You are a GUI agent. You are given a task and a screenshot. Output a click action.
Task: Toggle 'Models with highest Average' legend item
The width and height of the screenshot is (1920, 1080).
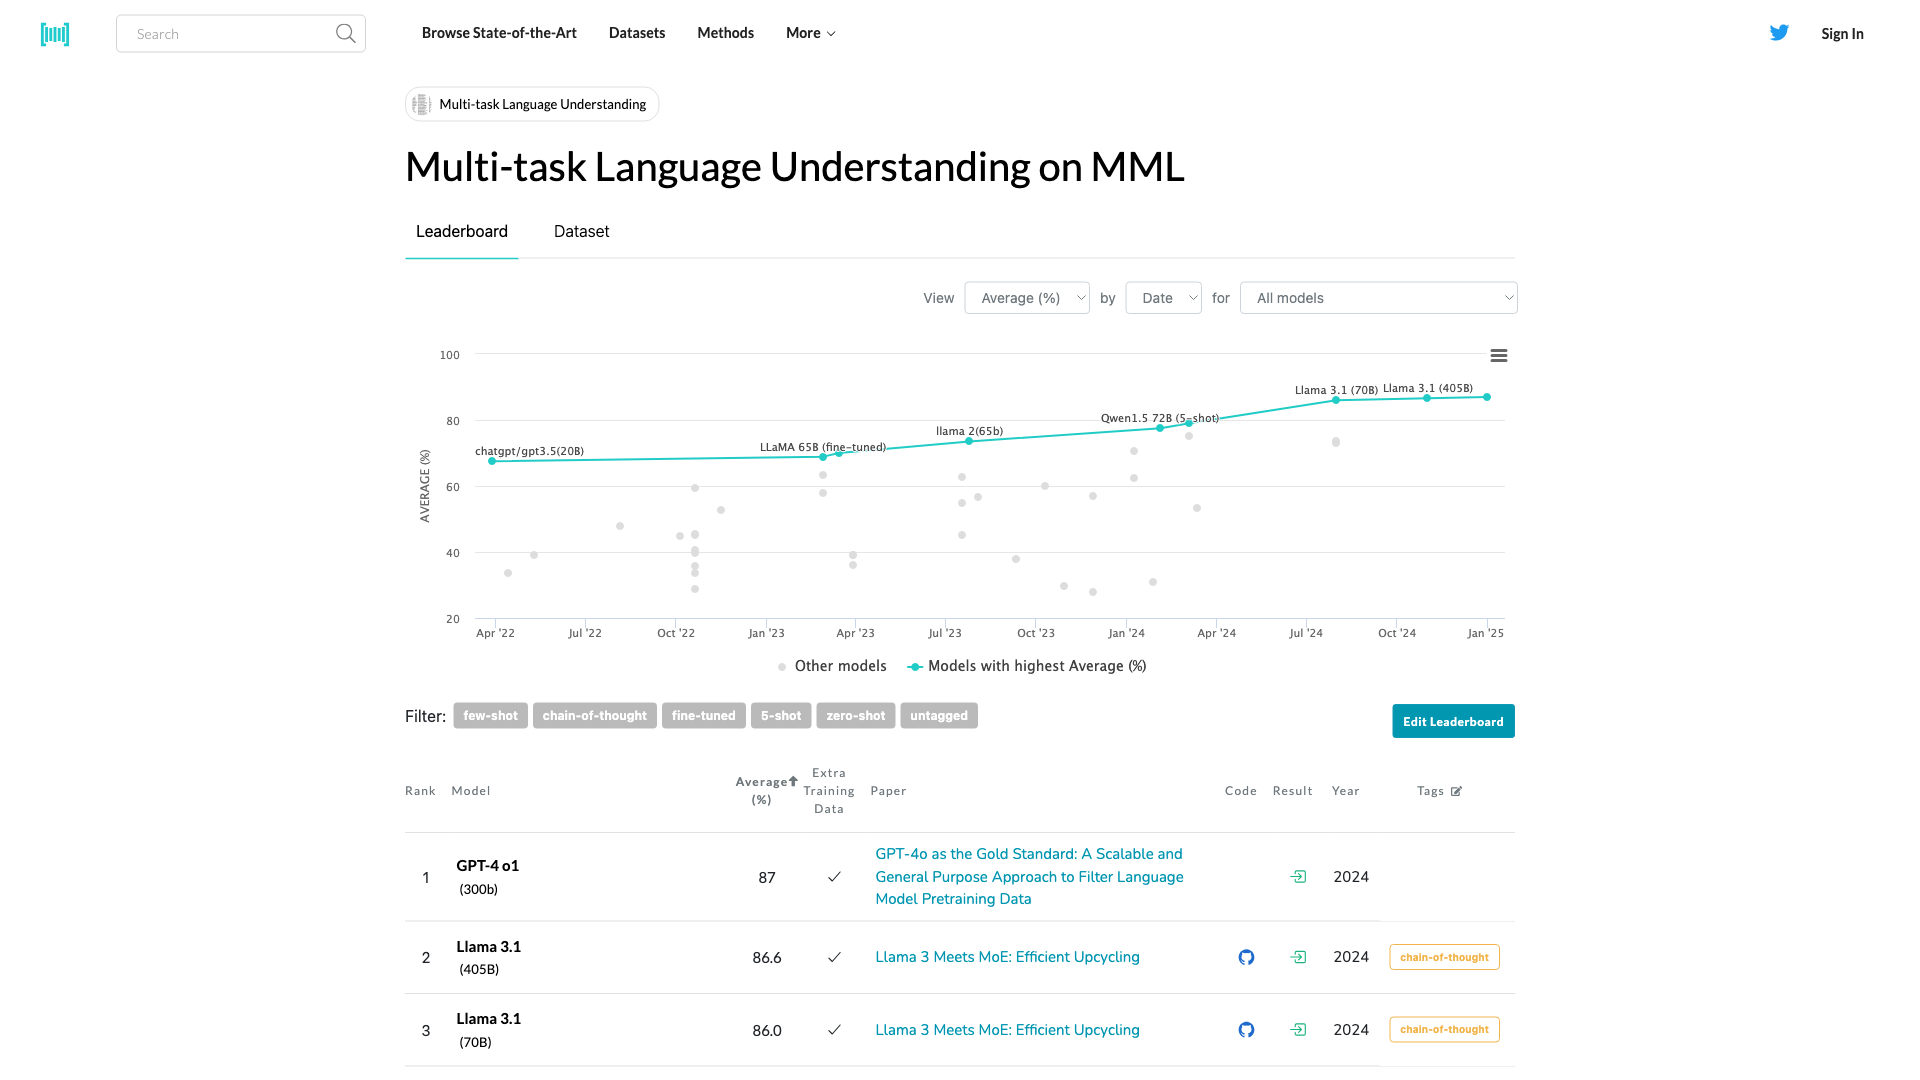1027,666
